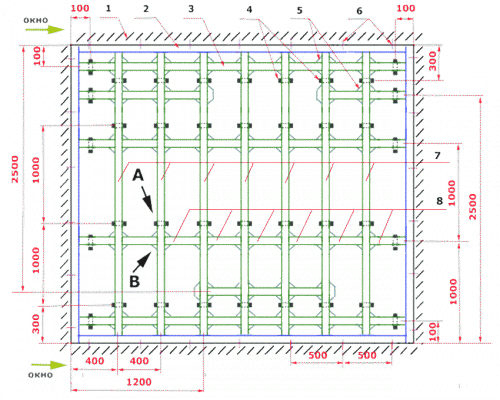Click callout number 7 on the right
This screenshot has width=500, height=400.
pos(437,155)
